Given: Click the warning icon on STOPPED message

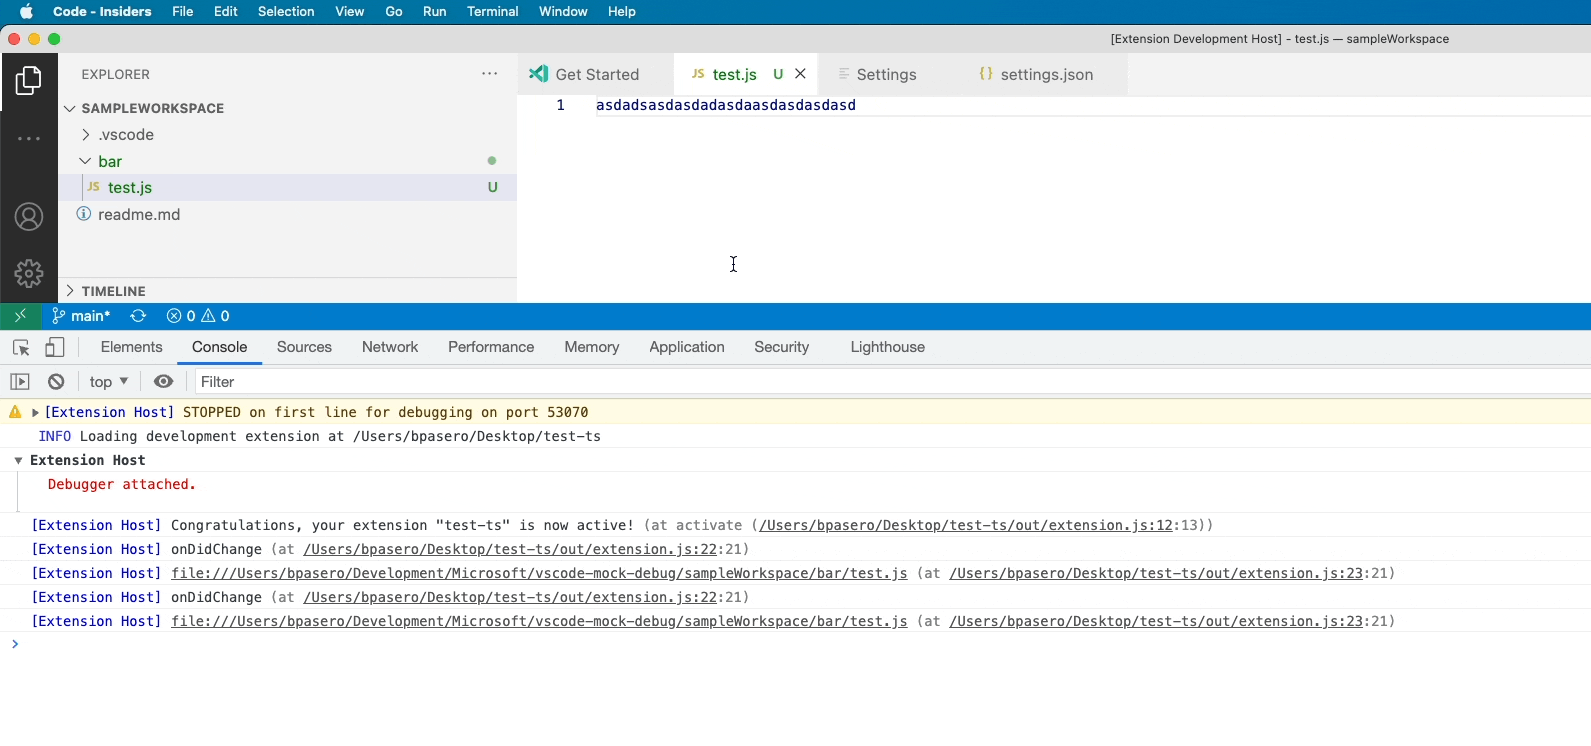Looking at the screenshot, I should click(x=15, y=412).
